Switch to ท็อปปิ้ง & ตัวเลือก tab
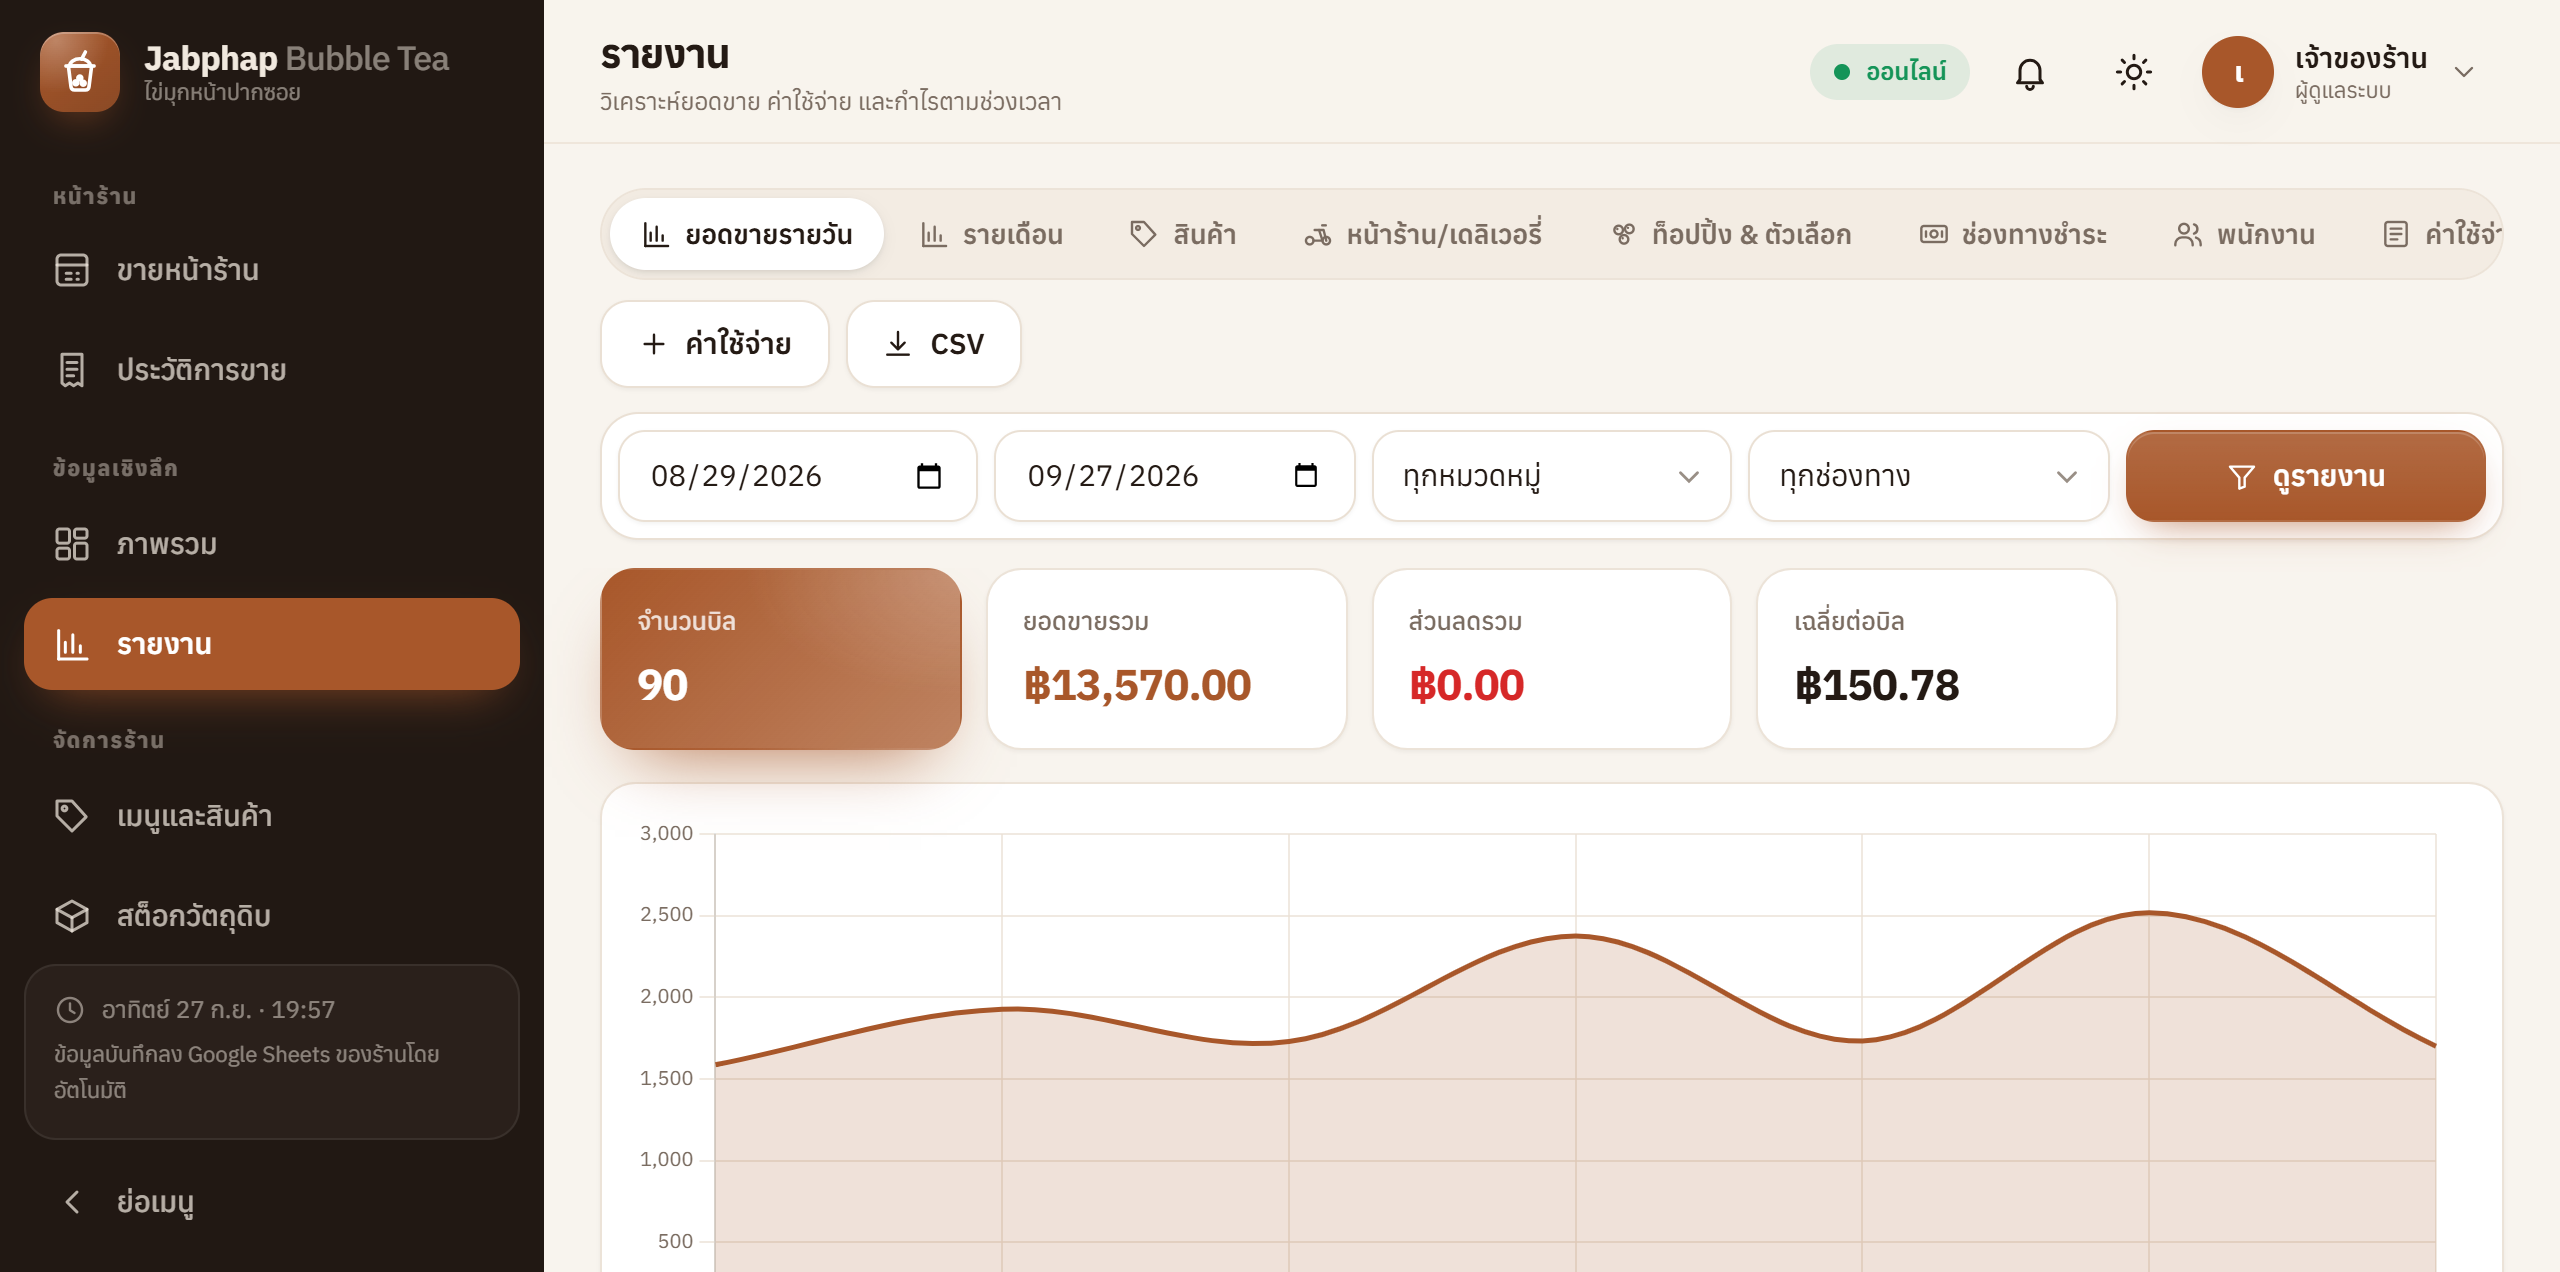This screenshot has height=1272, width=2560. click(1732, 234)
